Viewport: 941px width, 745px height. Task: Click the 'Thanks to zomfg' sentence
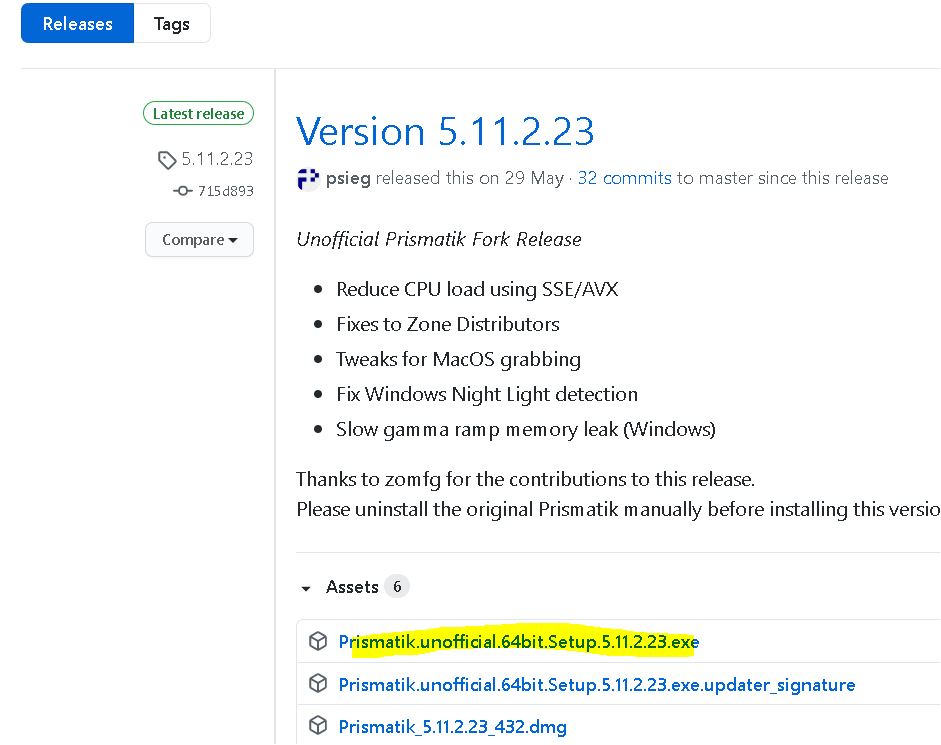point(525,479)
